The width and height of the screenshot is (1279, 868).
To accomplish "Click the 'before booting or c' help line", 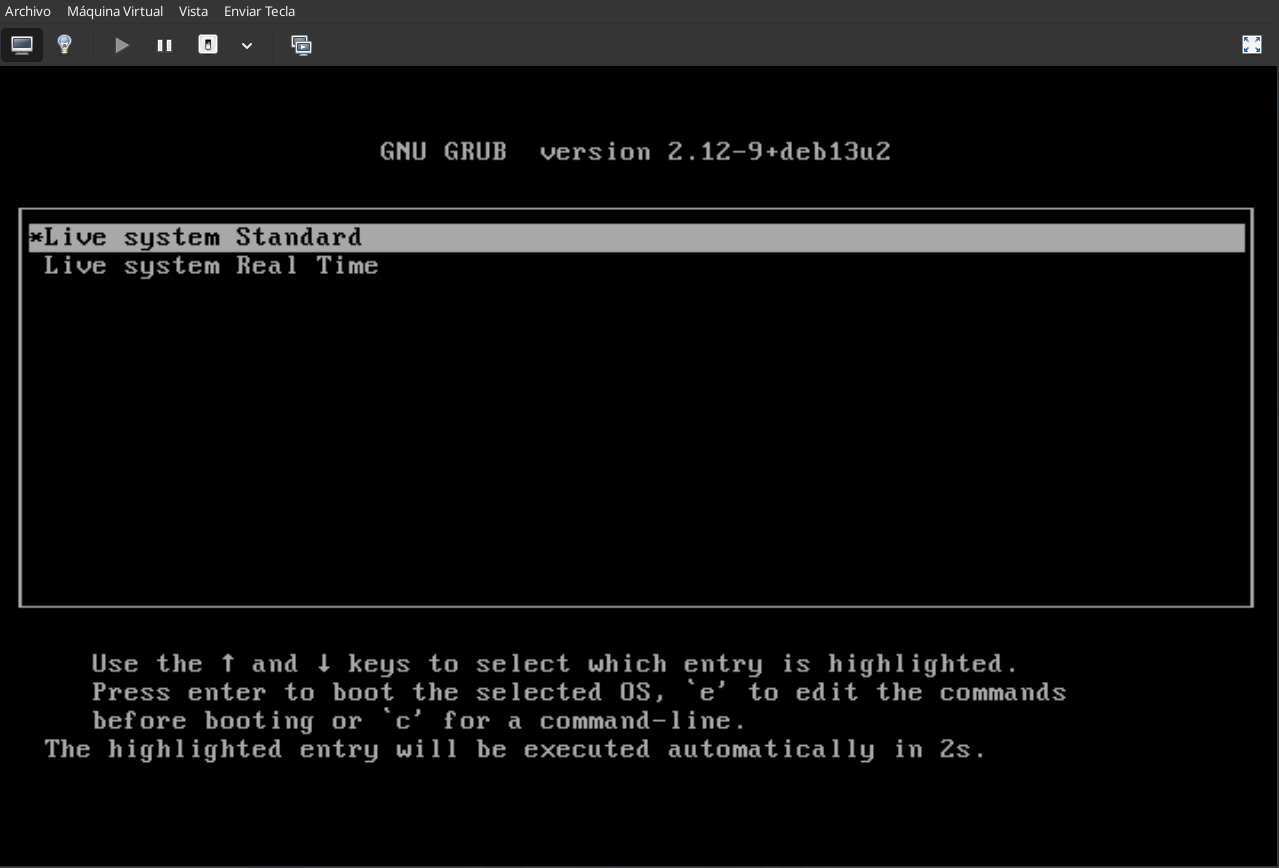I will (x=419, y=721).
